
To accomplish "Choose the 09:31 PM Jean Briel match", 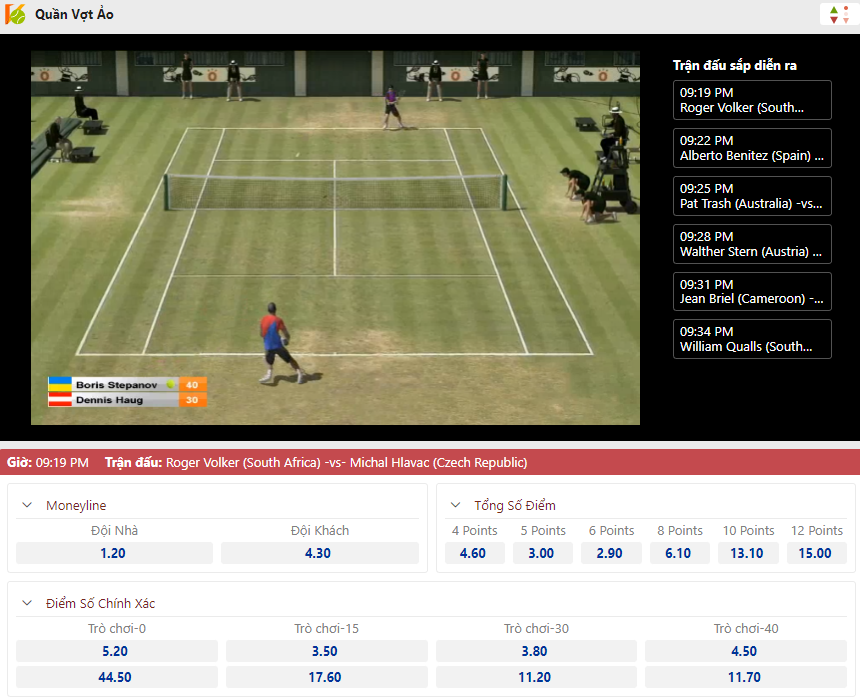I will pyautogui.click(x=752, y=291).
